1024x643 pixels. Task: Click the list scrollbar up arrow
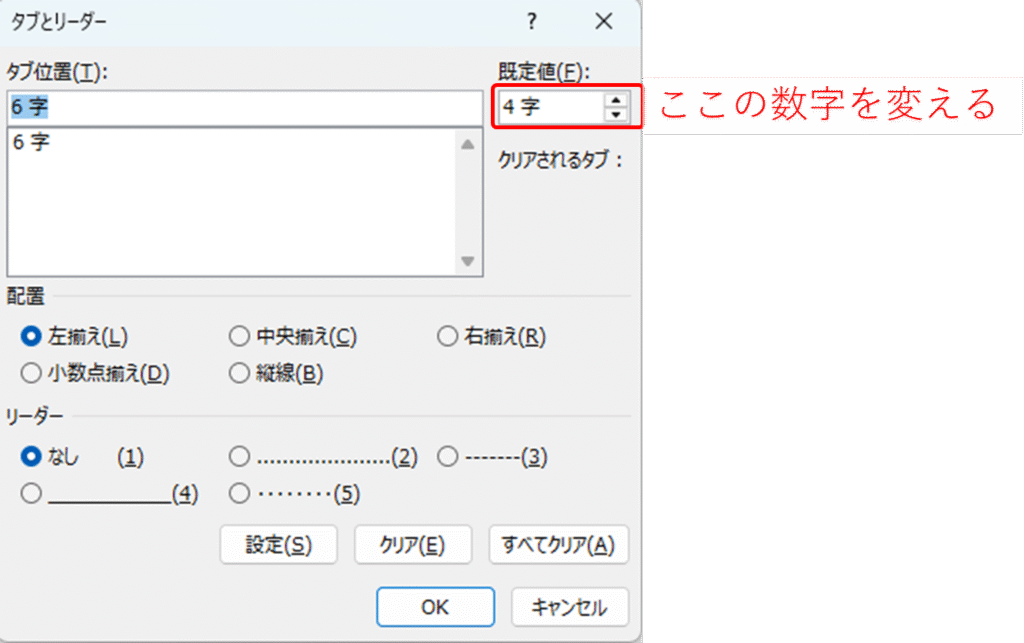pos(467,144)
